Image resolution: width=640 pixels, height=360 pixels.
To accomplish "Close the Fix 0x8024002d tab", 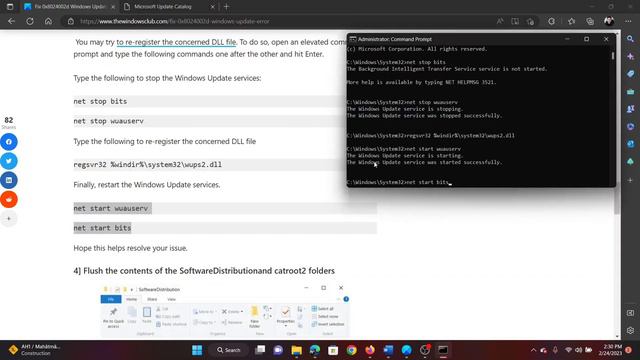I will click(x=113, y=7).
